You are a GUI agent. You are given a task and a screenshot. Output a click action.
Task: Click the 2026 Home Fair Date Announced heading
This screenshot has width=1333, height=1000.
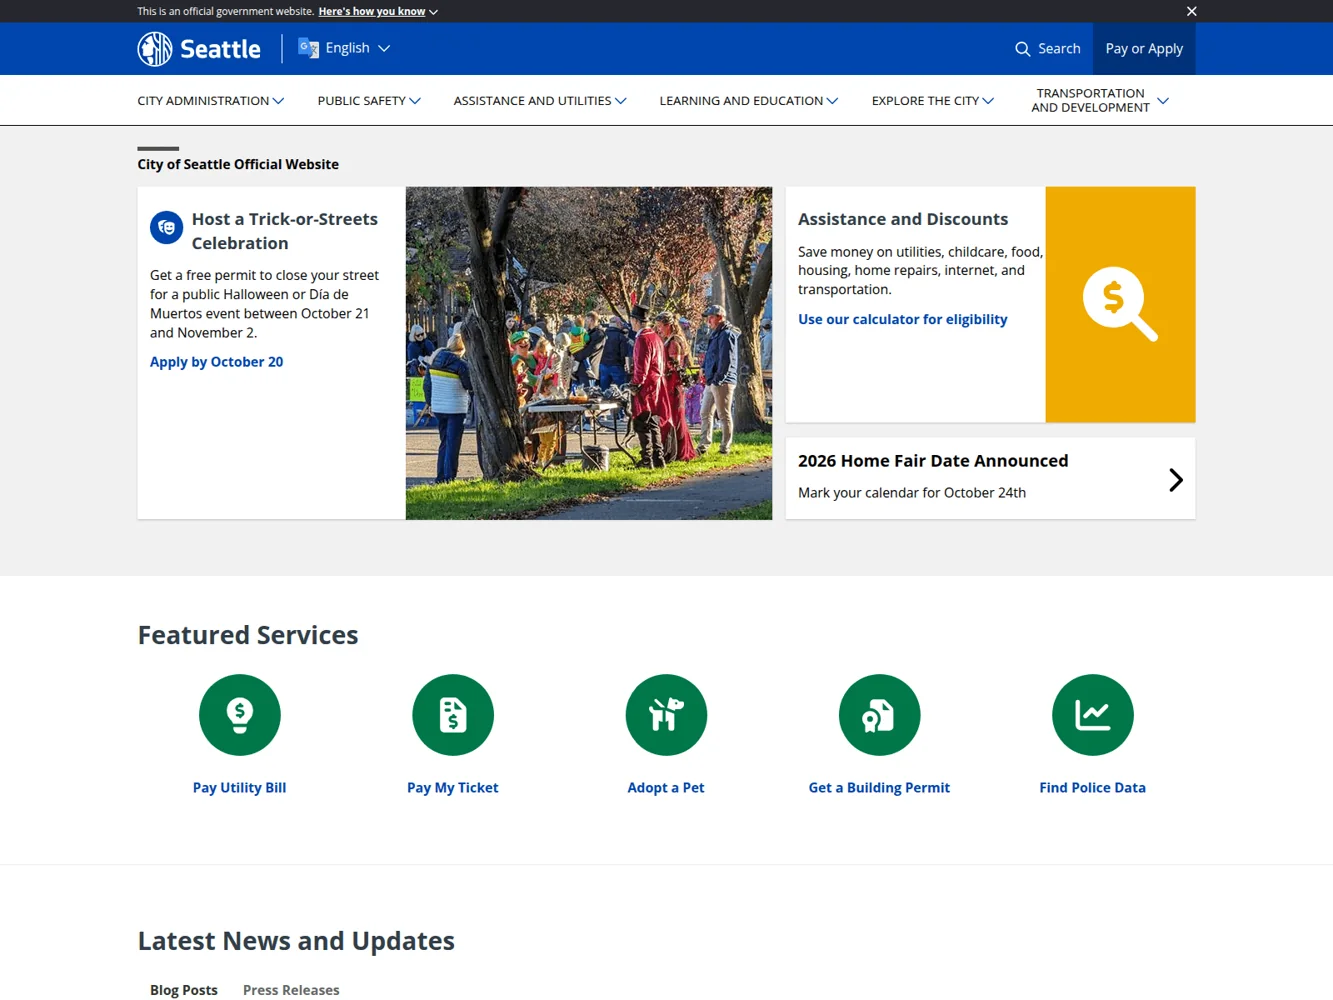[x=933, y=461]
